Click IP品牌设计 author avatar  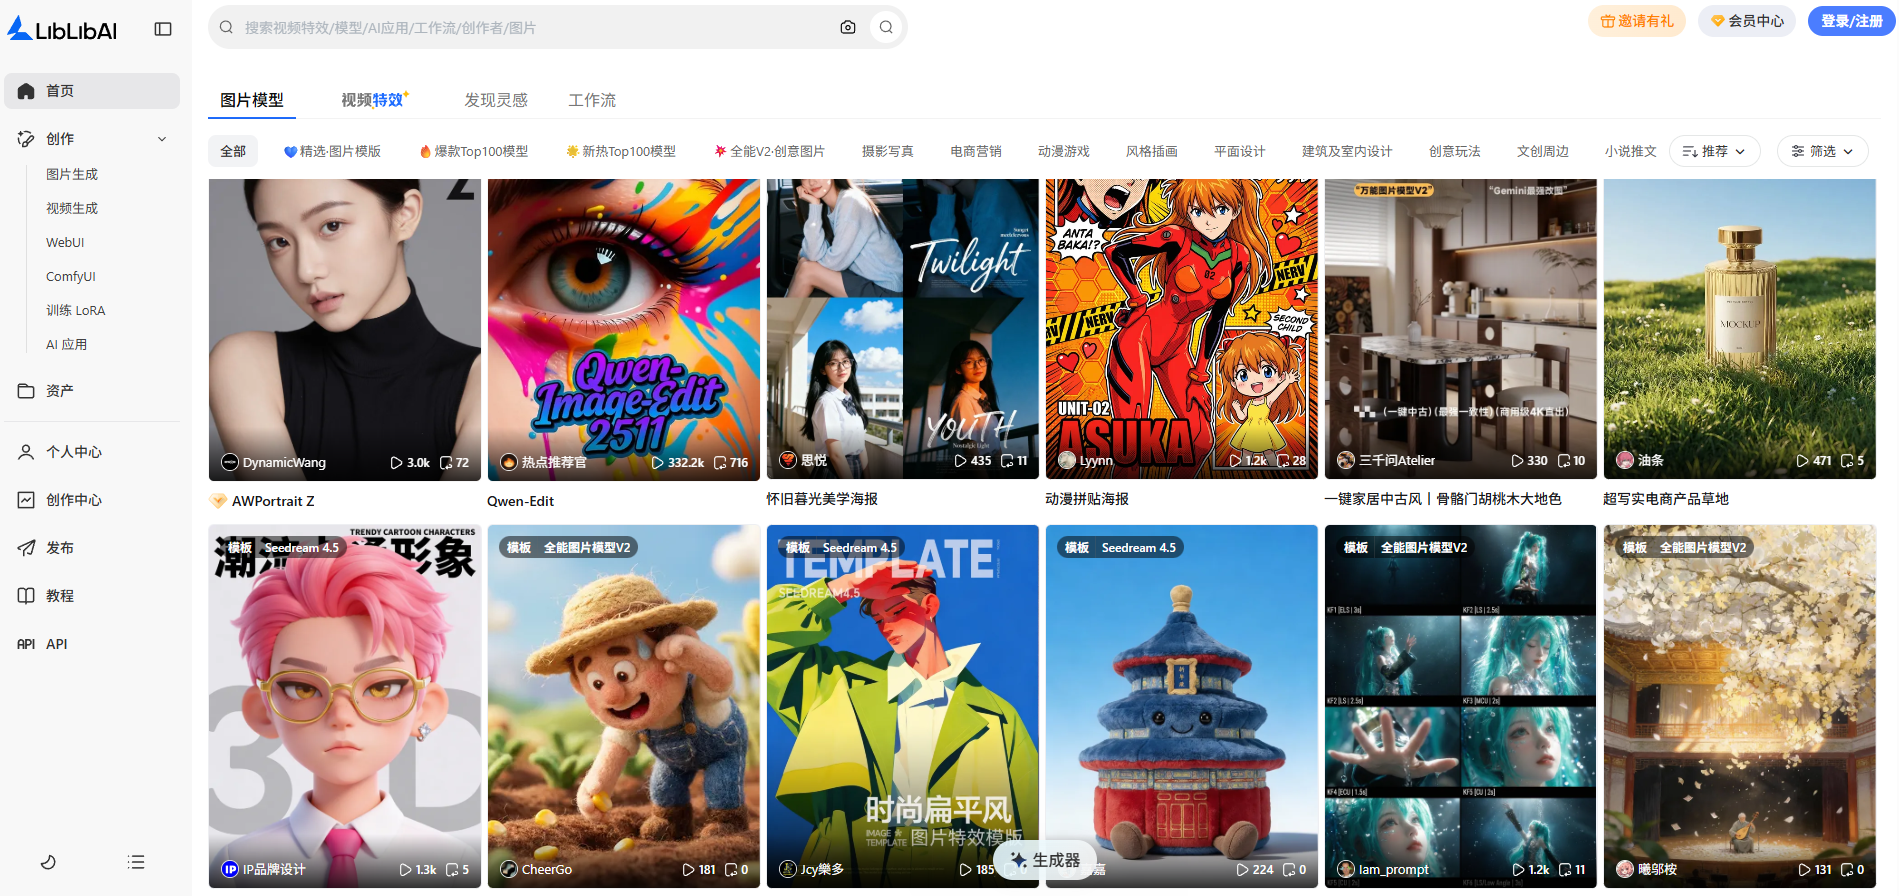tap(230, 869)
